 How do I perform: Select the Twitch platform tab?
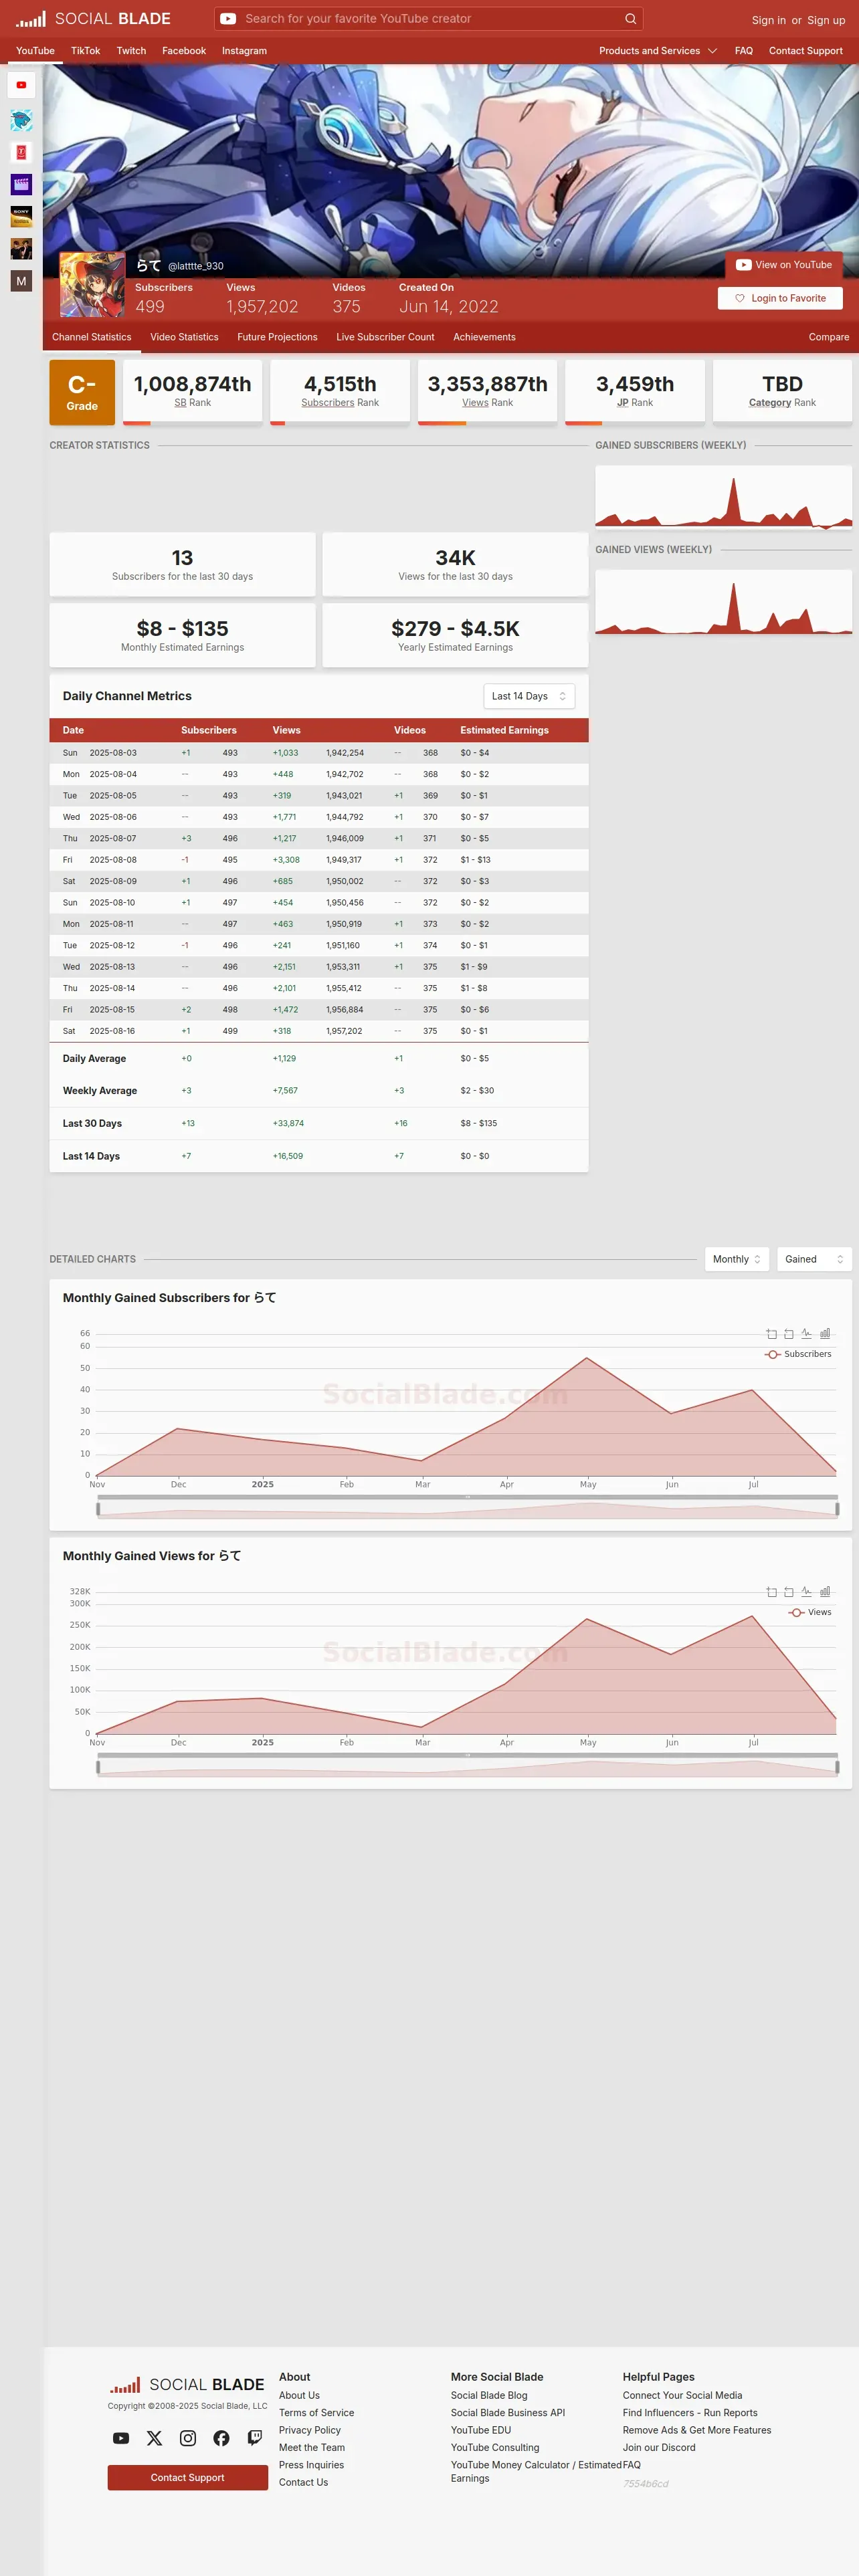[131, 51]
